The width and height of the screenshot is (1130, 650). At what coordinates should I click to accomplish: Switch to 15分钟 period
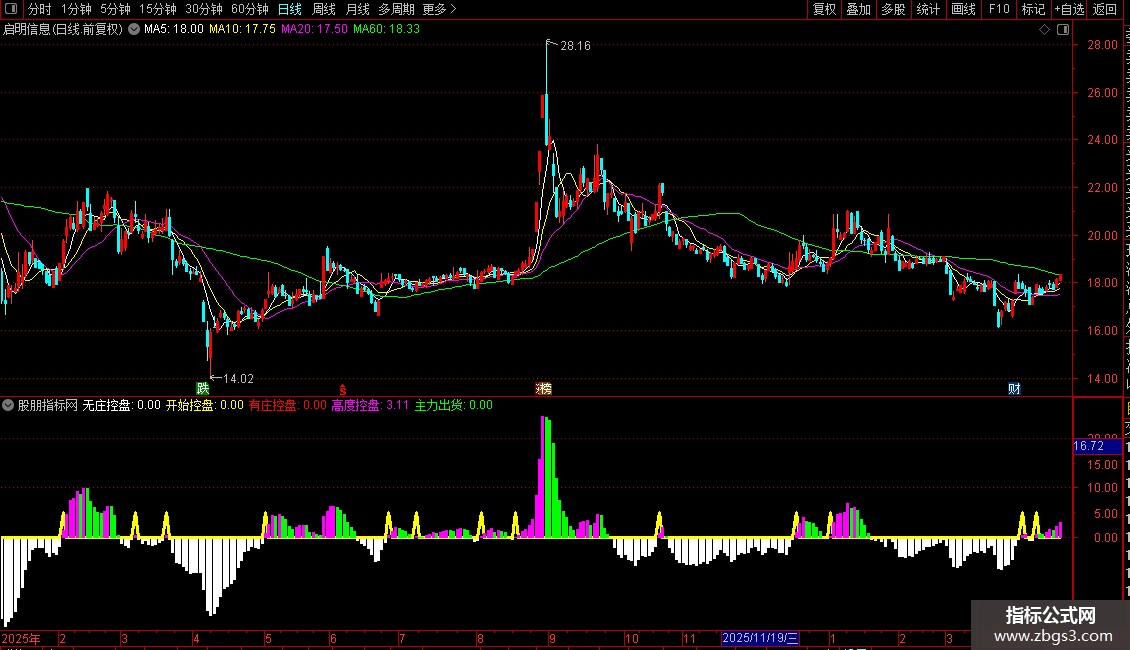click(x=158, y=9)
